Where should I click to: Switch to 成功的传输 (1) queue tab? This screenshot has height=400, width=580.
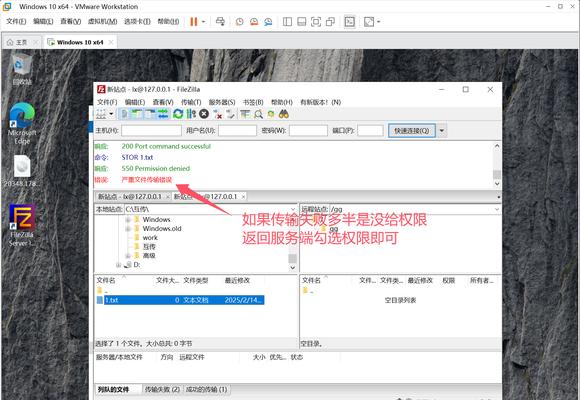point(206,389)
